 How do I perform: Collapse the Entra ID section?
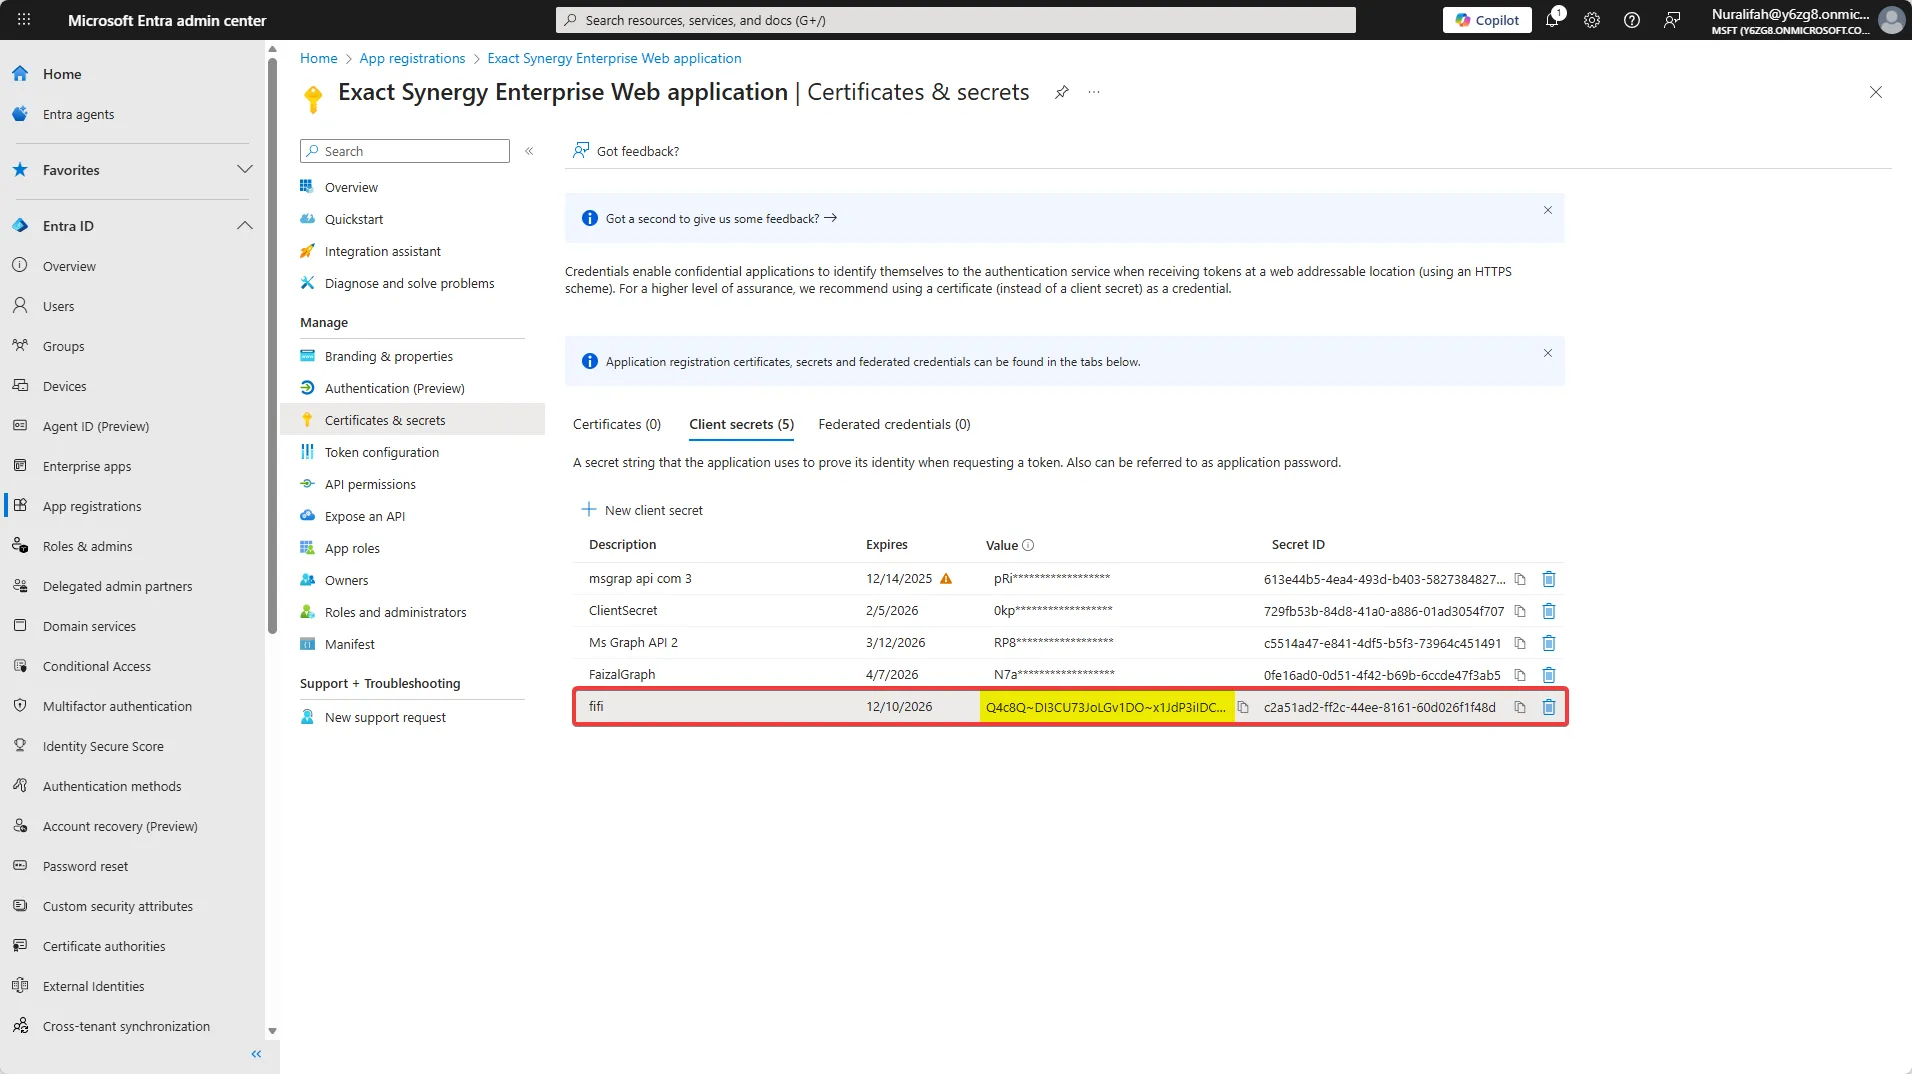tap(245, 225)
